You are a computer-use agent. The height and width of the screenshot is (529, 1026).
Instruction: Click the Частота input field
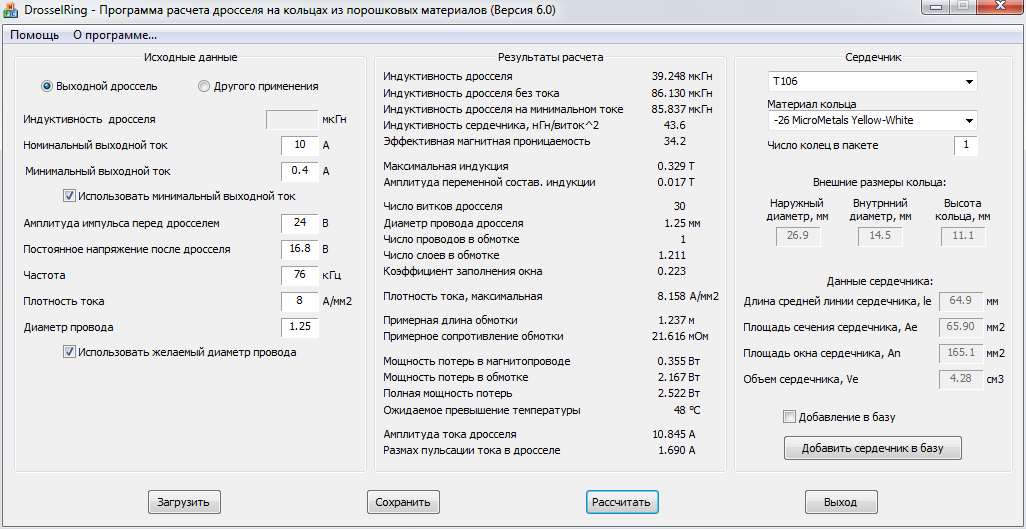[x=300, y=275]
